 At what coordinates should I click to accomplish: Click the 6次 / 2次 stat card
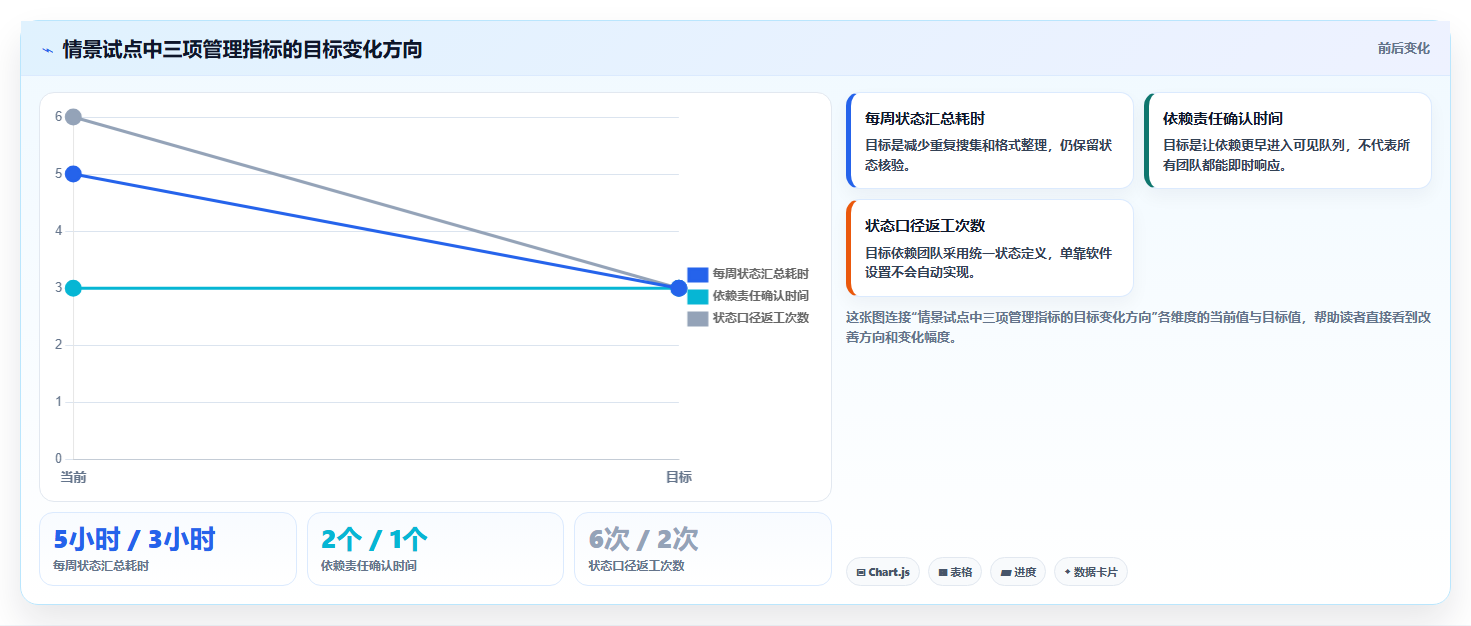click(703, 549)
